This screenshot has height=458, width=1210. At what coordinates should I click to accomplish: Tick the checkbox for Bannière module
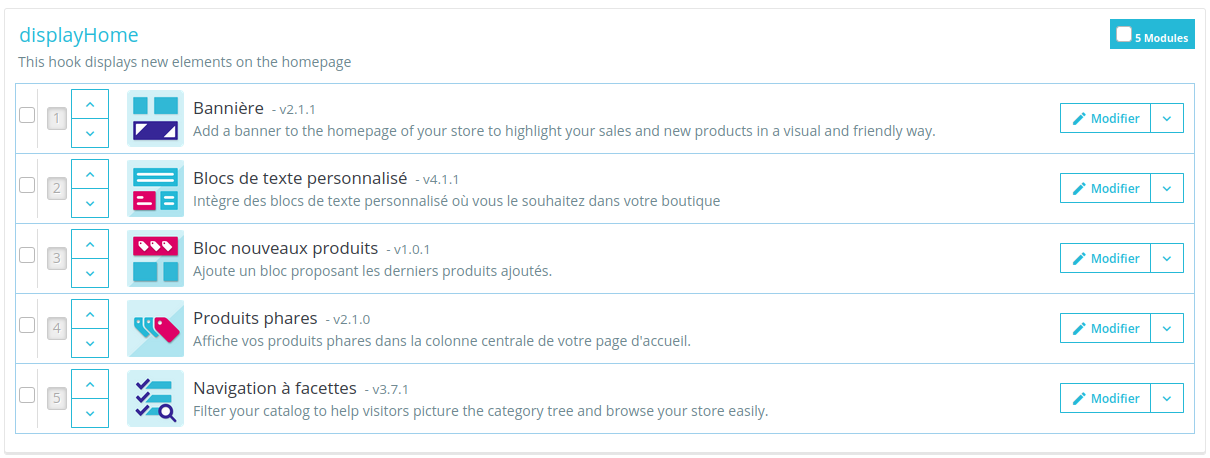(x=27, y=115)
